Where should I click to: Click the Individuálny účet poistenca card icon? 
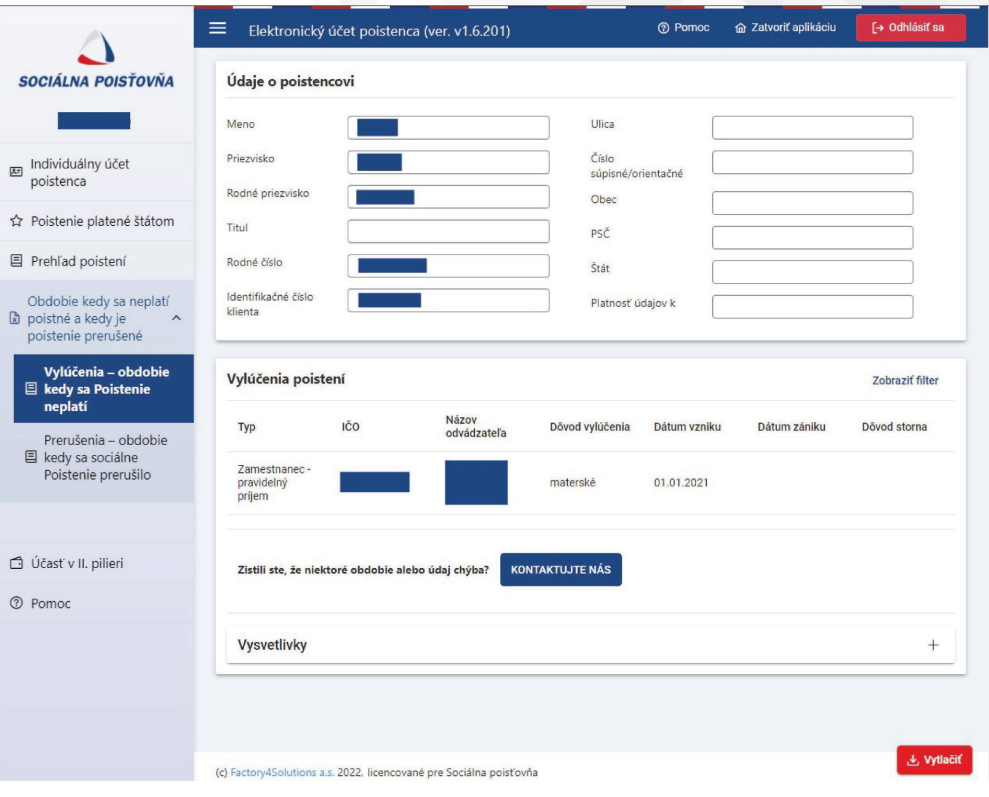pyautogui.click(x=15, y=172)
